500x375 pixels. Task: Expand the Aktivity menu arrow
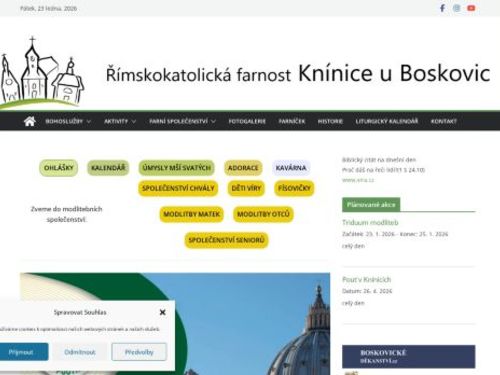click(134, 121)
